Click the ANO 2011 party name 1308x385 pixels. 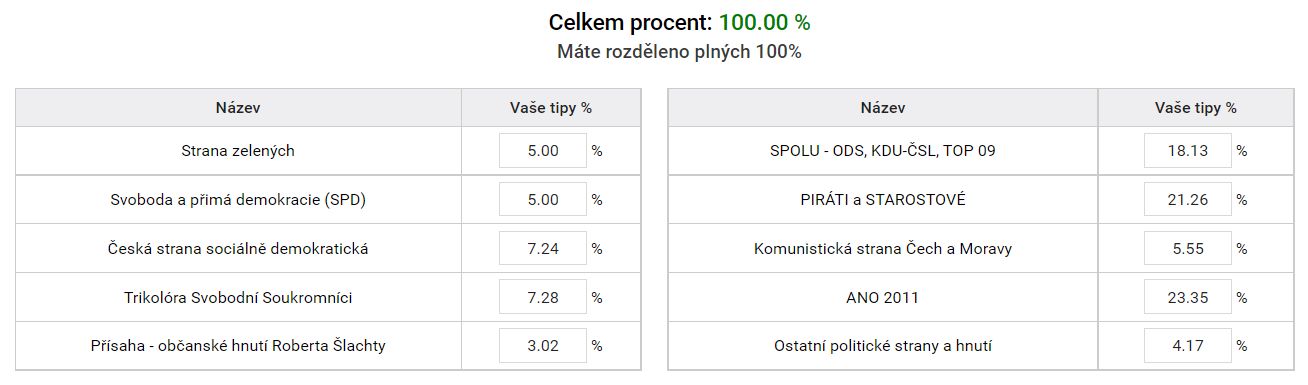tap(882, 298)
